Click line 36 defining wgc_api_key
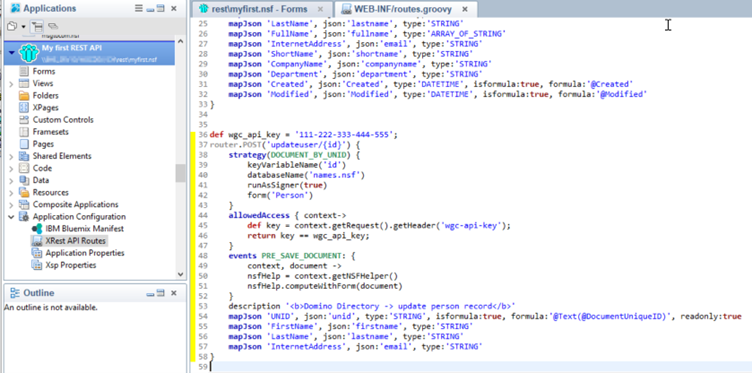 [304, 135]
